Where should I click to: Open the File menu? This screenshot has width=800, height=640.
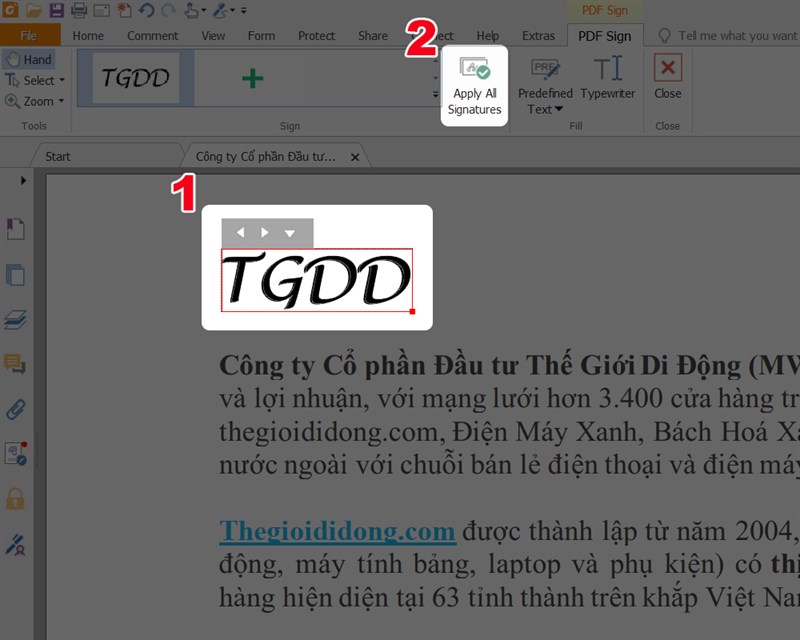click(29, 35)
